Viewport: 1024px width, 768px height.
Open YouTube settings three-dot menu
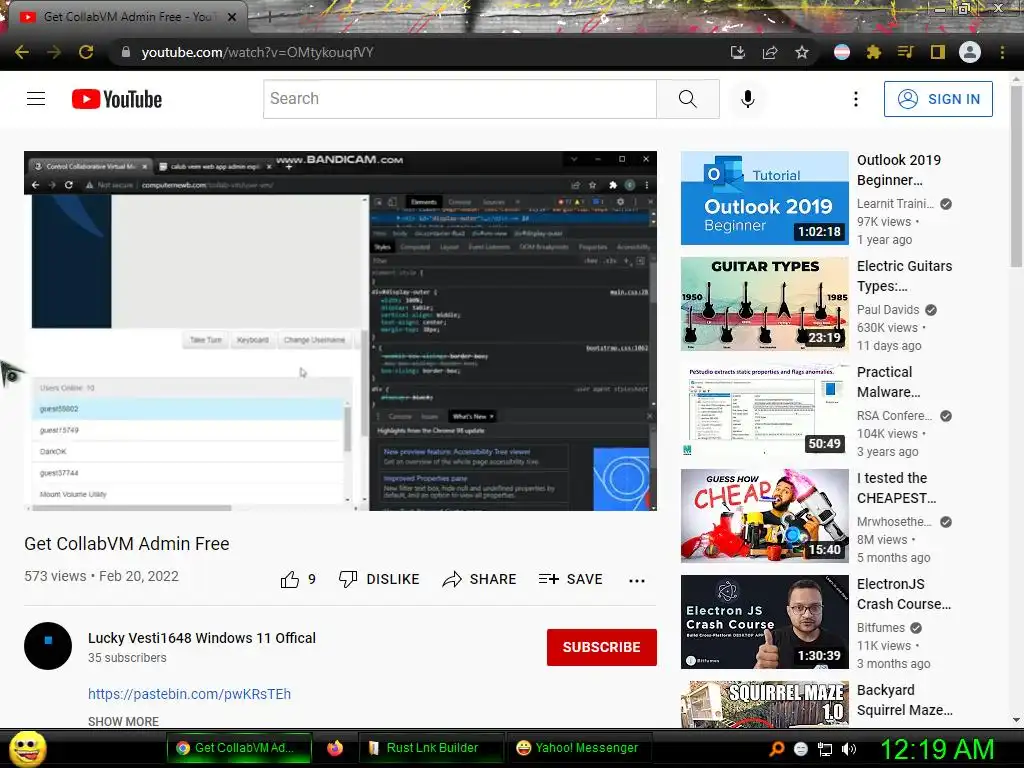856,99
